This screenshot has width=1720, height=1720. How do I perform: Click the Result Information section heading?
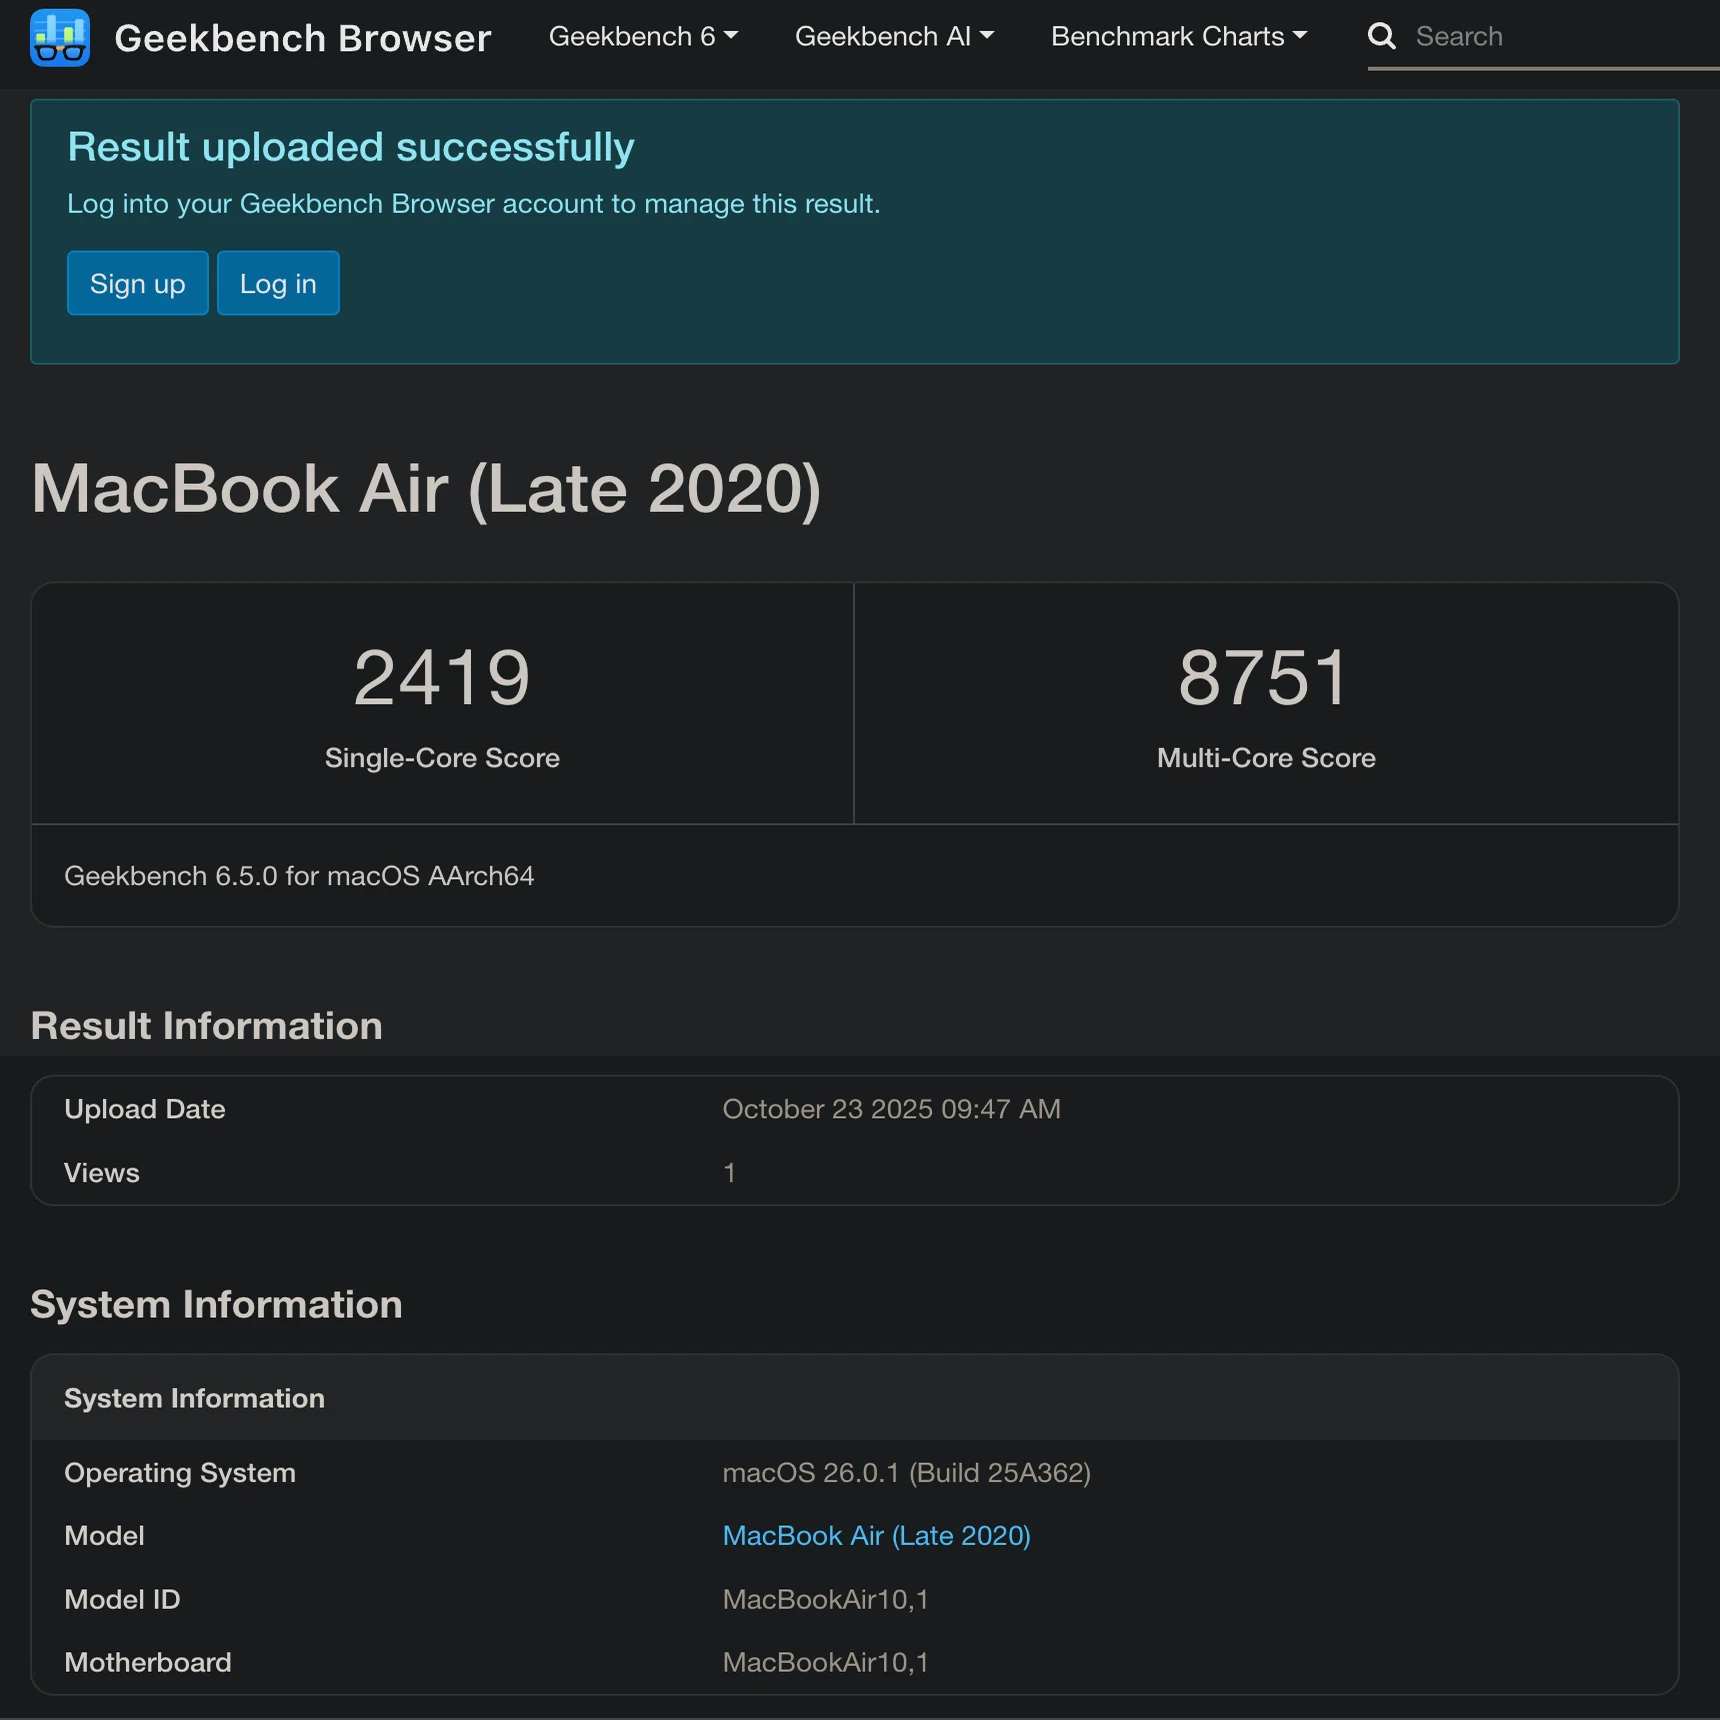coord(206,1026)
